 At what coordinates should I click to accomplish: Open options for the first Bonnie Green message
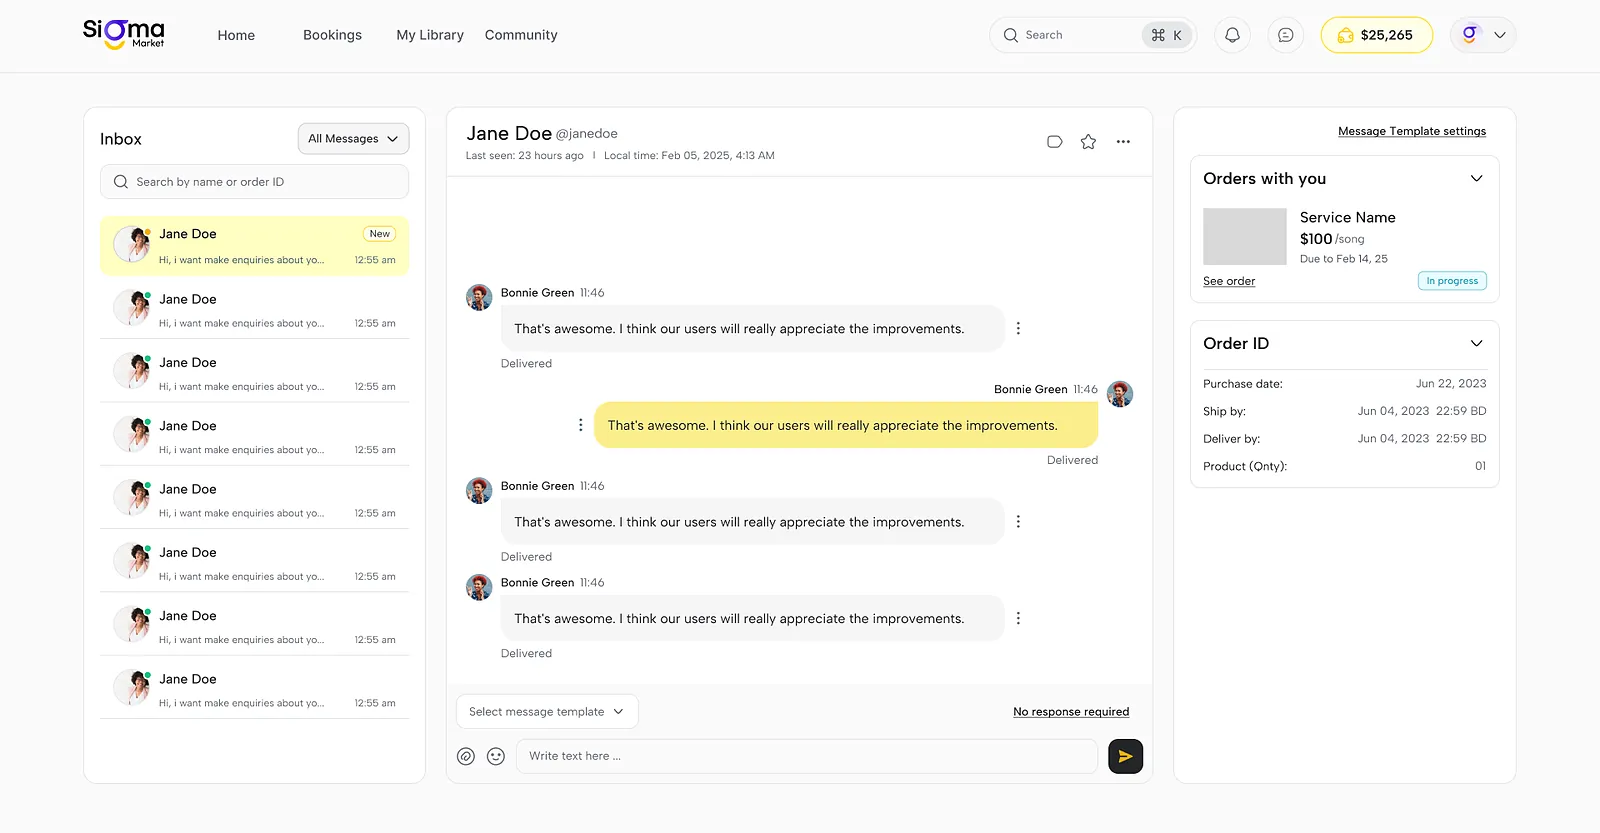[1018, 328]
